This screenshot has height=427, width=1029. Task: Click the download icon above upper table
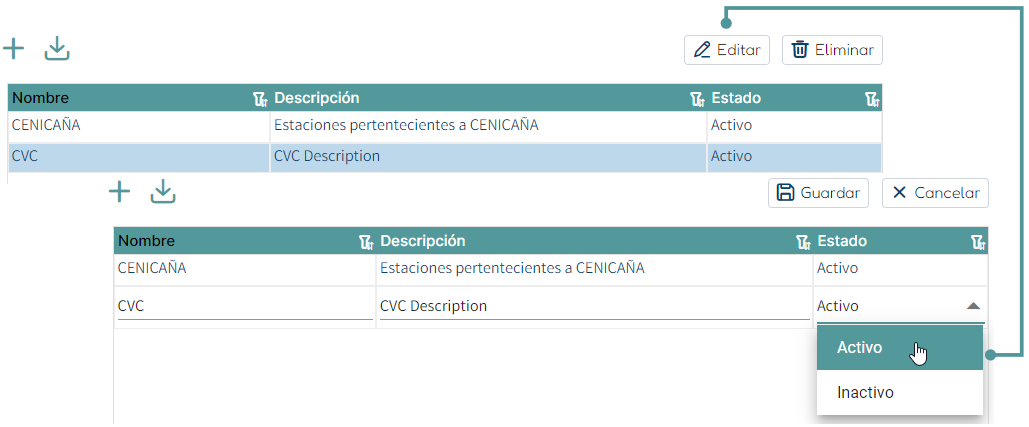57,49
